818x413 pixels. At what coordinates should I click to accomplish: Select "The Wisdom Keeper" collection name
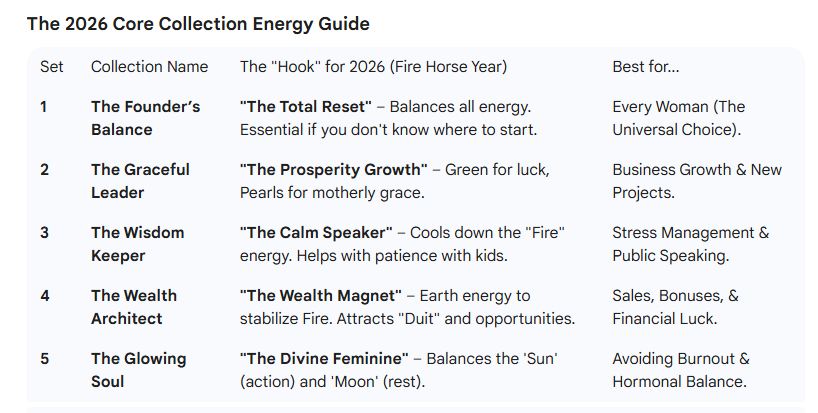[x=137, y=244]
